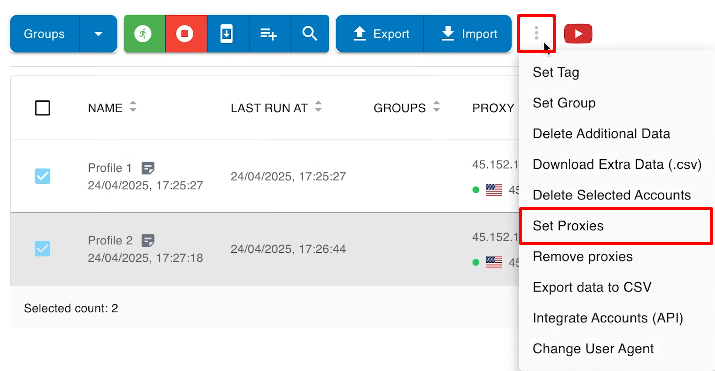Screen dimensions: 715x371
Task: Click the Selected count: 2 text
Action: pos(71,309)
